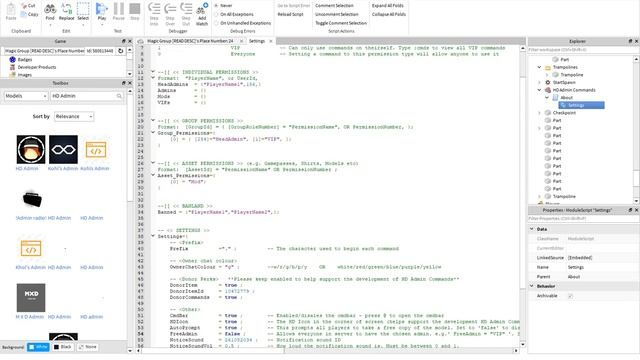This screenshot has height=360, width=640.
Task: Click the Pause test button
Action: pyautogui.click(x=118, y=11)
